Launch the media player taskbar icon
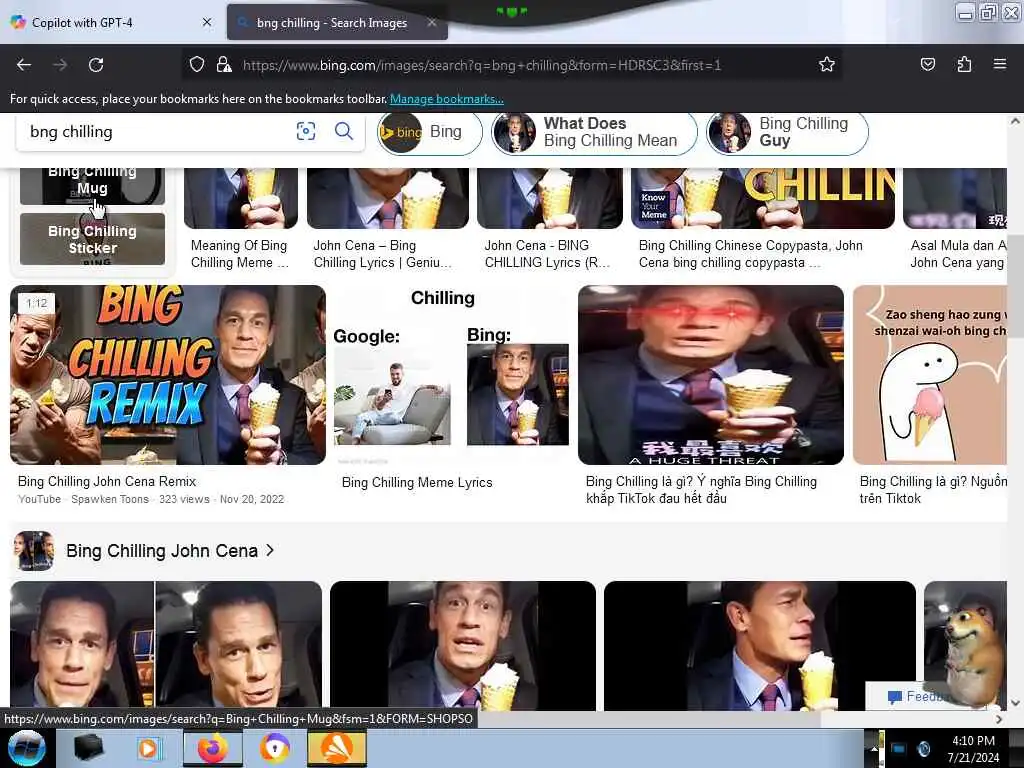This screenshot has width=1024, height=768. (148, 748)
